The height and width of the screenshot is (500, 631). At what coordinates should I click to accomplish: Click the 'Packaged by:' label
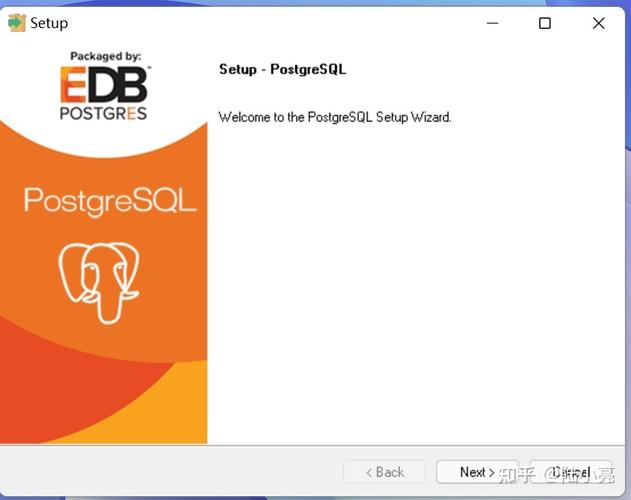coord(105,56)
